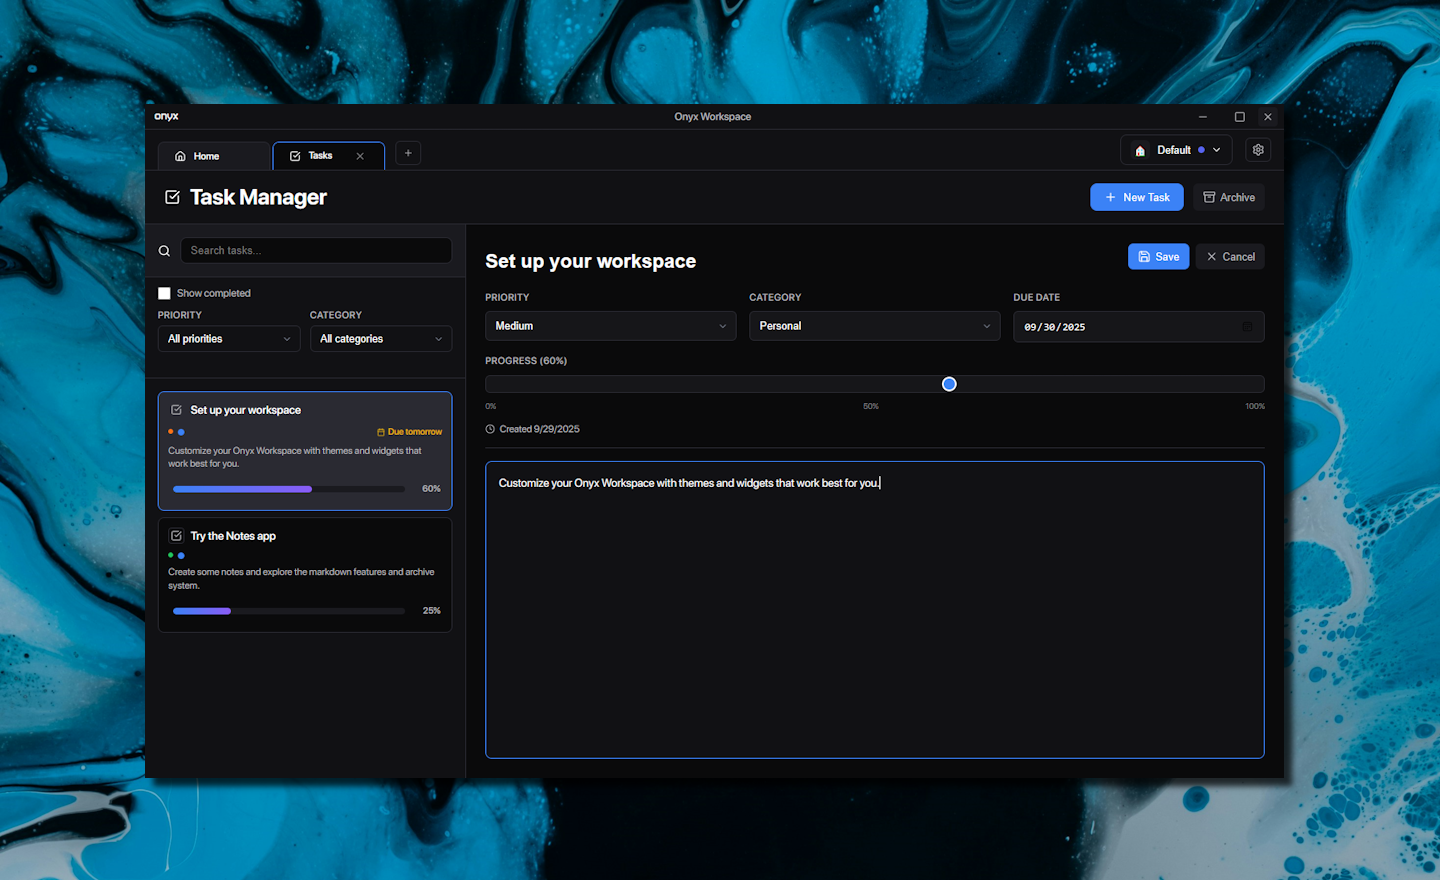Click the plus icon to add new tab

[408, 153]
